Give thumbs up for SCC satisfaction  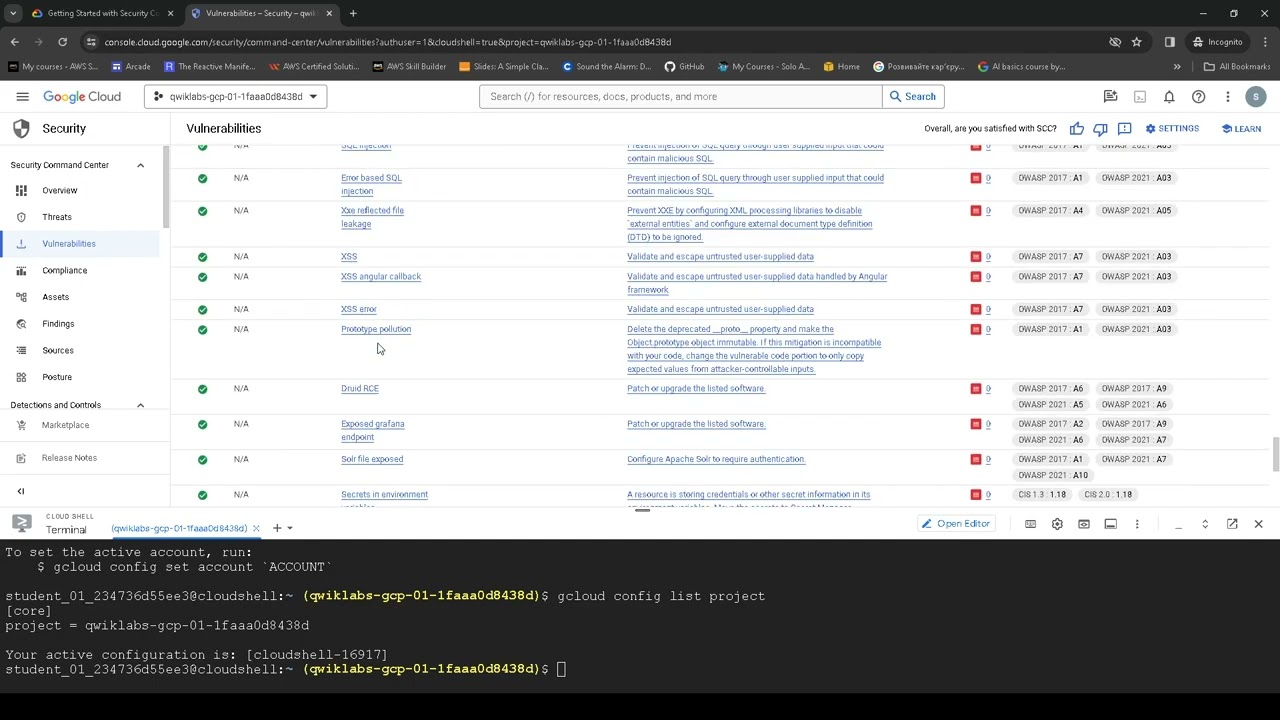click(1077, 129)
